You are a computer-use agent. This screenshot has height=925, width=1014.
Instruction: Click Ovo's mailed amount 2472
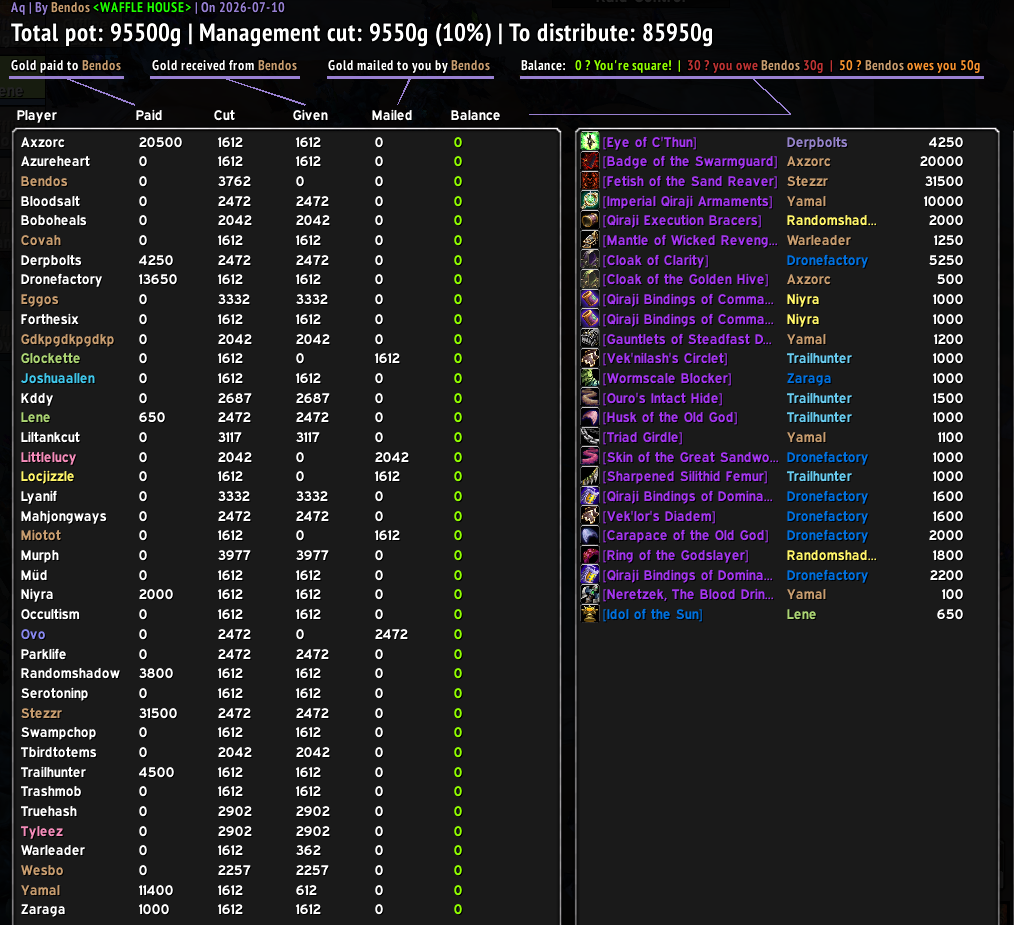coord(391,635)
